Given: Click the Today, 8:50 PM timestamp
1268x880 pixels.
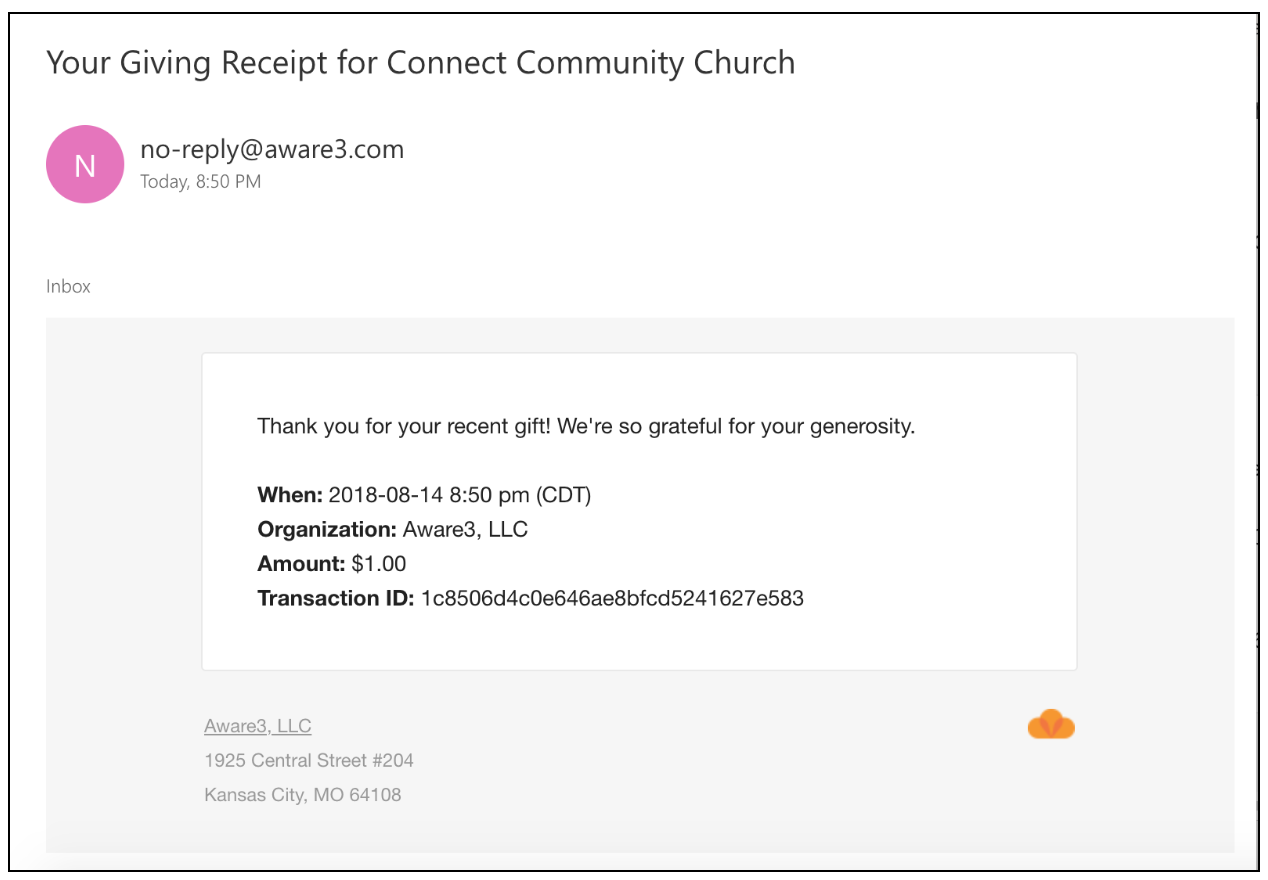Looking at the screenshot, I should click(200, 182).
